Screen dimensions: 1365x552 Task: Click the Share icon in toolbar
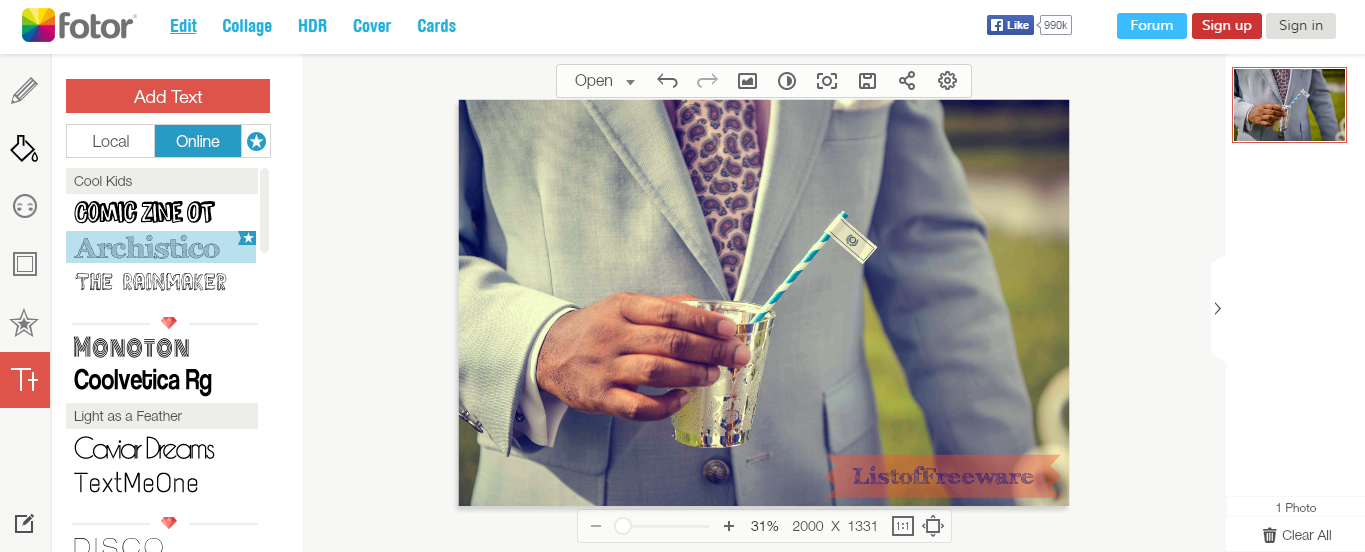pyautogui.click(x=907, y=81)
